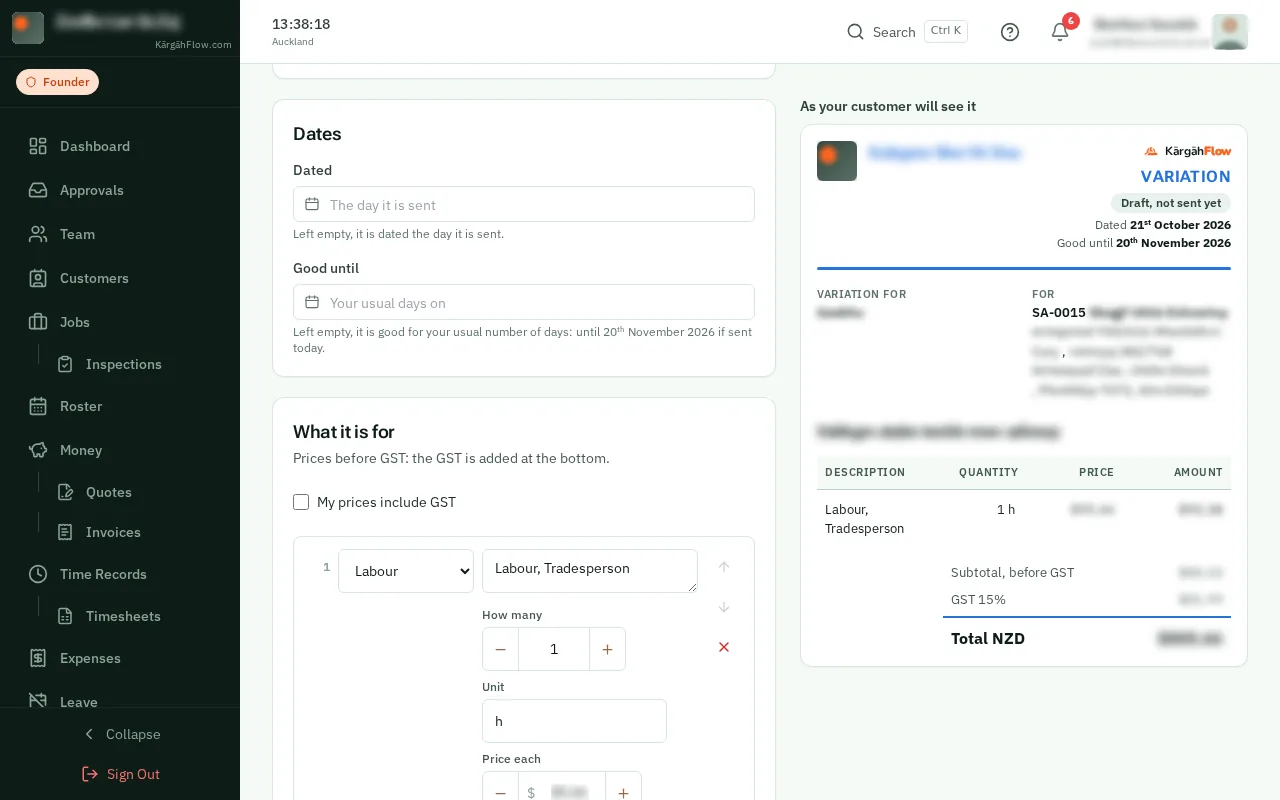Click the Dated date field

524,204
